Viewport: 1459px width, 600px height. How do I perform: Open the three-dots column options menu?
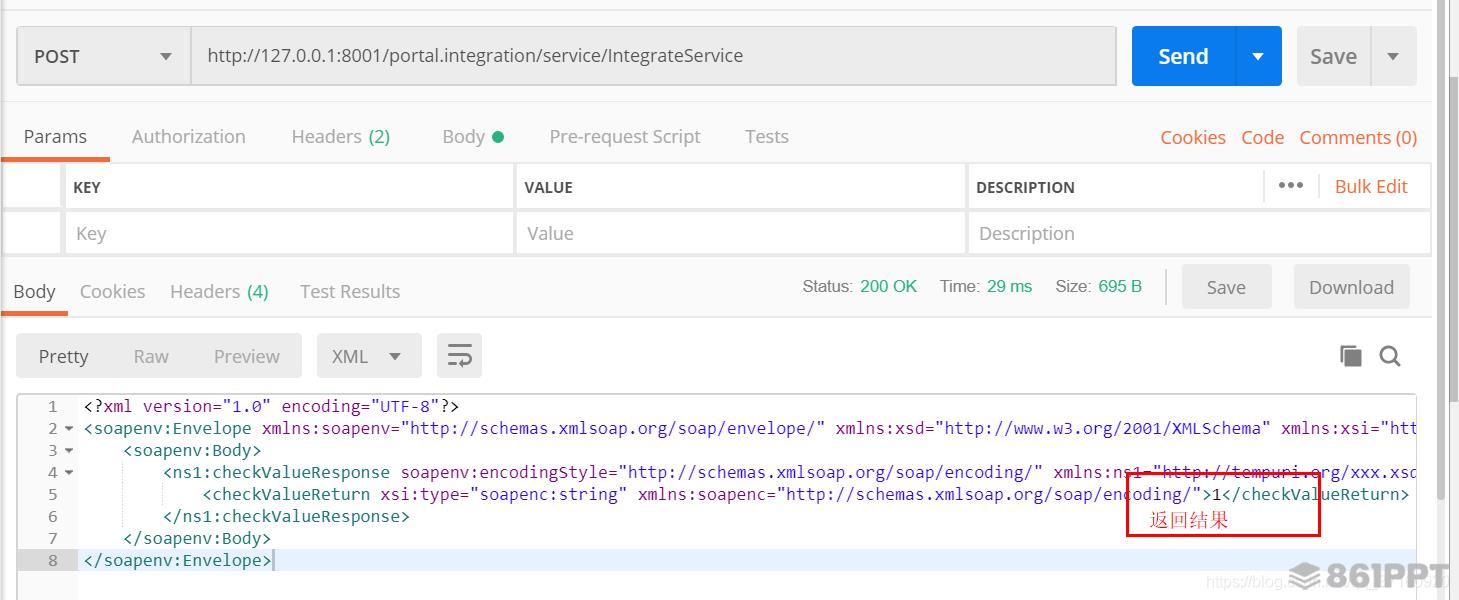pos(1291,186)
